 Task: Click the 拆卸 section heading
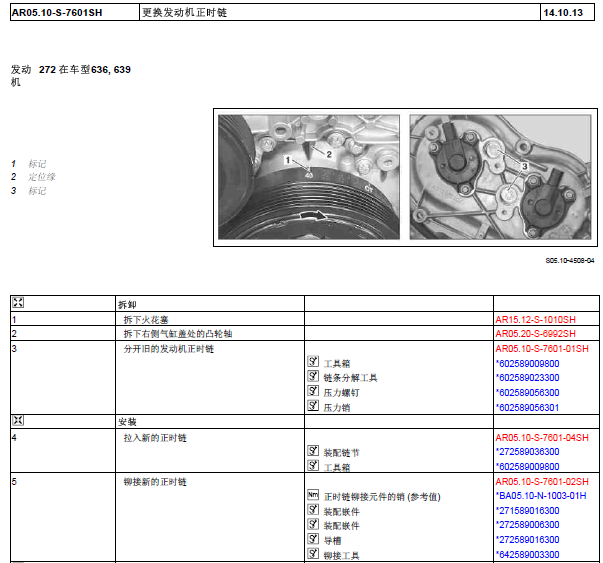127,305
